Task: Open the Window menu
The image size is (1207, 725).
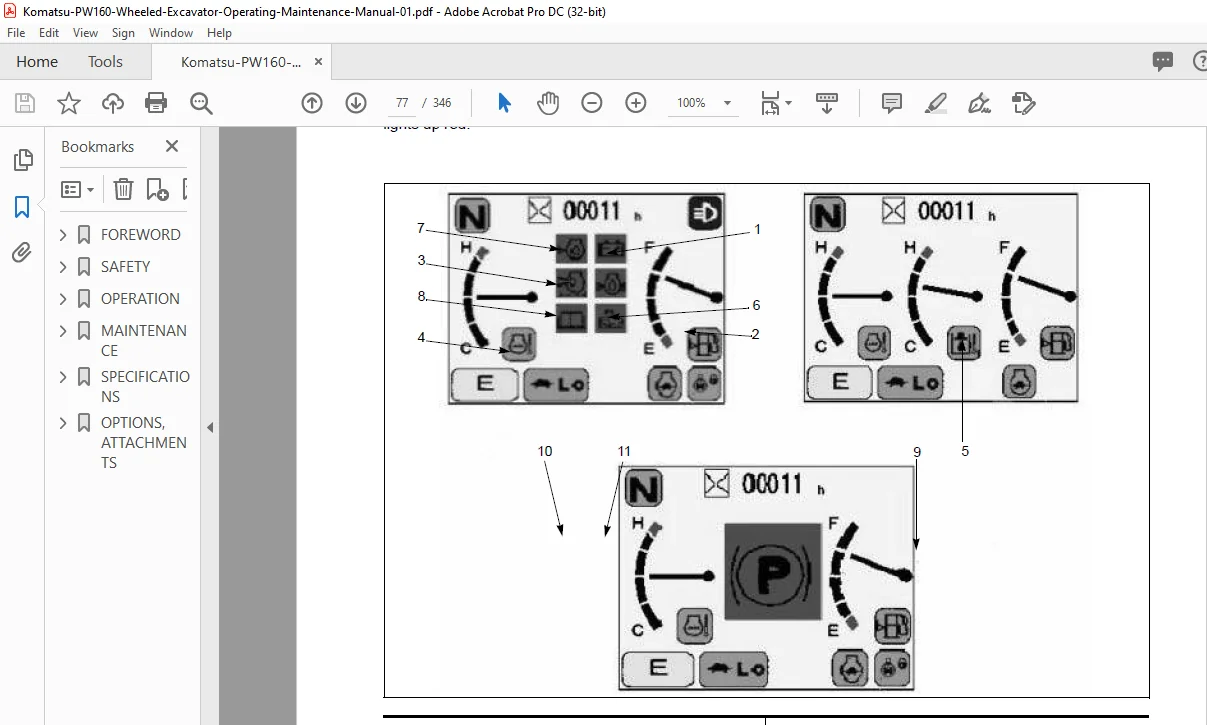Action: pyautogui.click(x=171, y=33)
